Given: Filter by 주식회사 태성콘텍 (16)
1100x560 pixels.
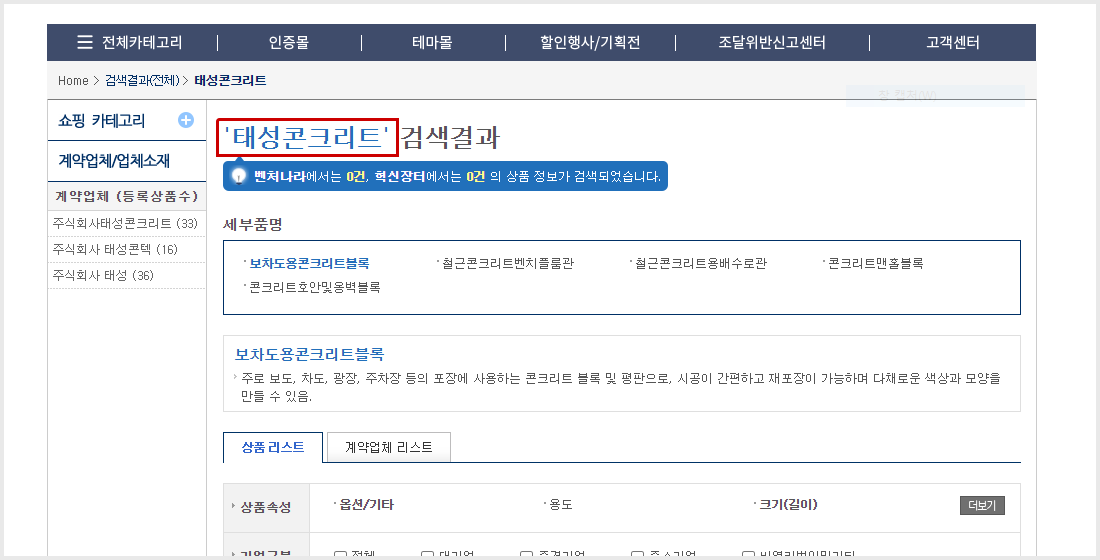Looking at the screenshot, I should 115,249.
